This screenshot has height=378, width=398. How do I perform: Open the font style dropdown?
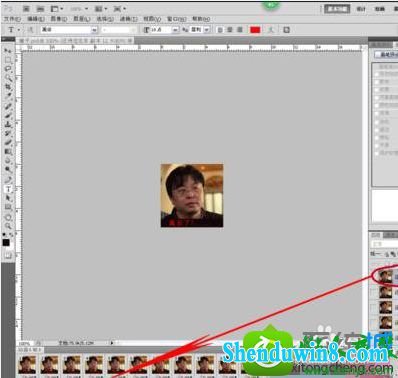tap(133, 30)
